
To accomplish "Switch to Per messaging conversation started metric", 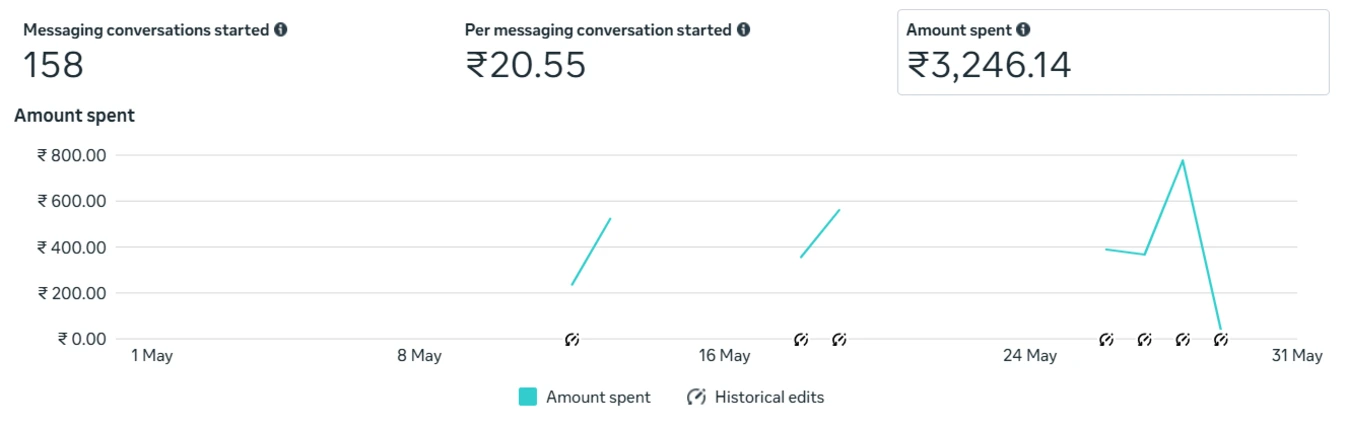I will (598, 30).
